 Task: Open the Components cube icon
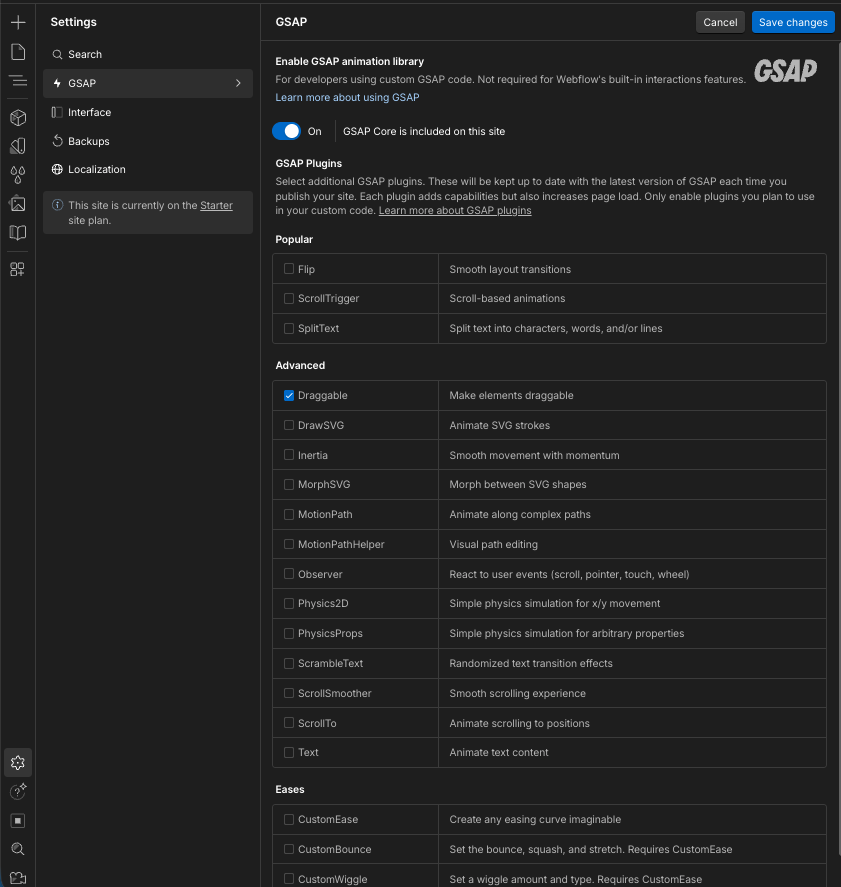[x=17, y=118]
